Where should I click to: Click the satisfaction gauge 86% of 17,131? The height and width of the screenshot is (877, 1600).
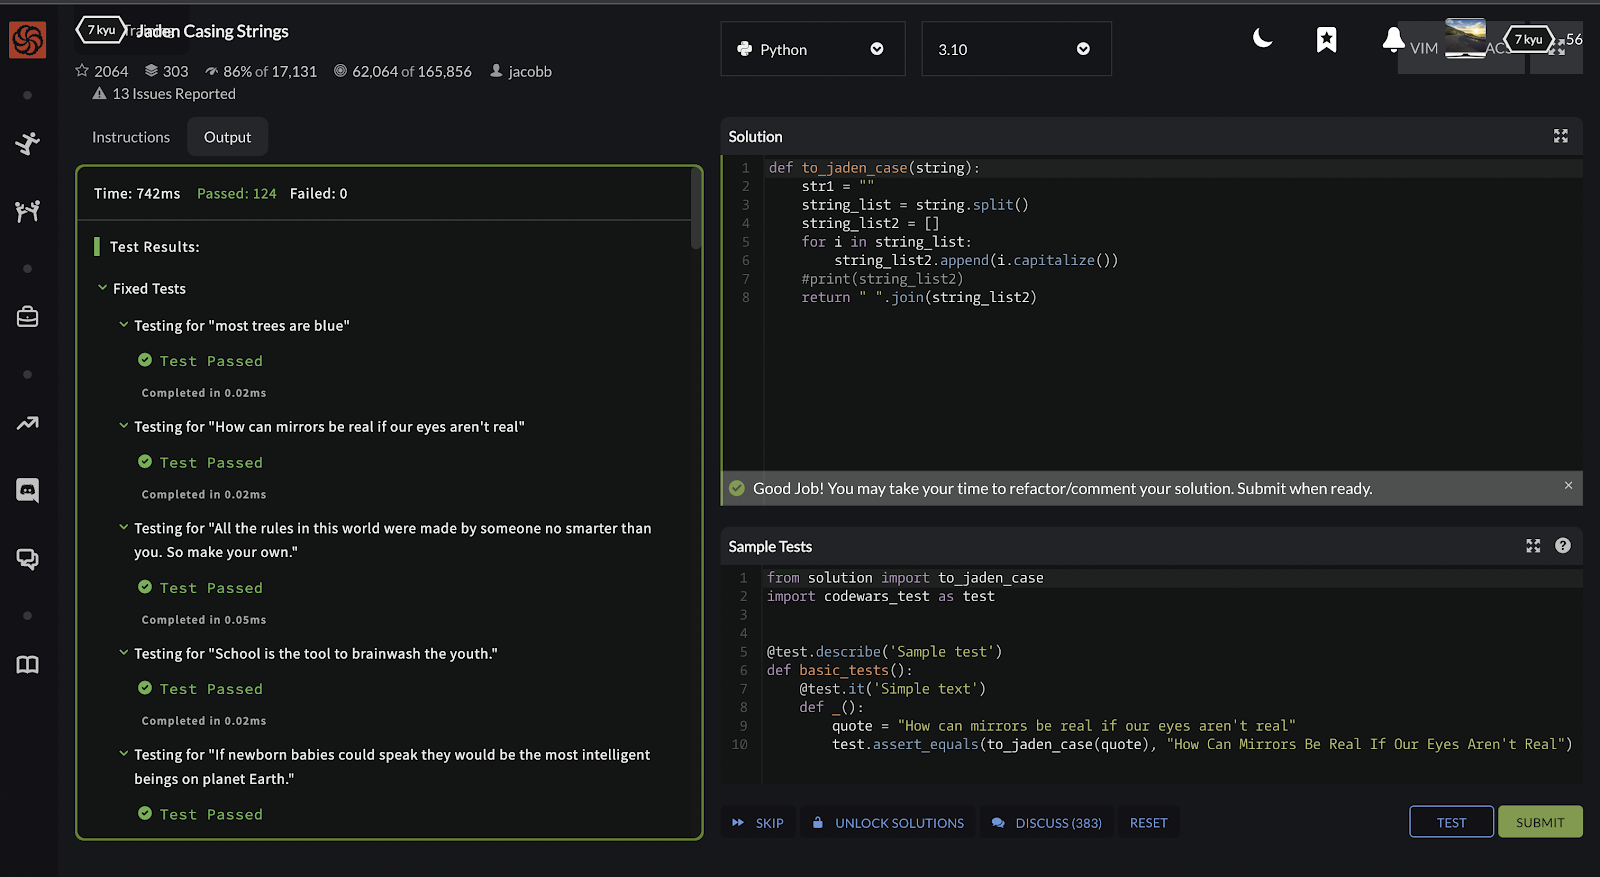(261, 72)
